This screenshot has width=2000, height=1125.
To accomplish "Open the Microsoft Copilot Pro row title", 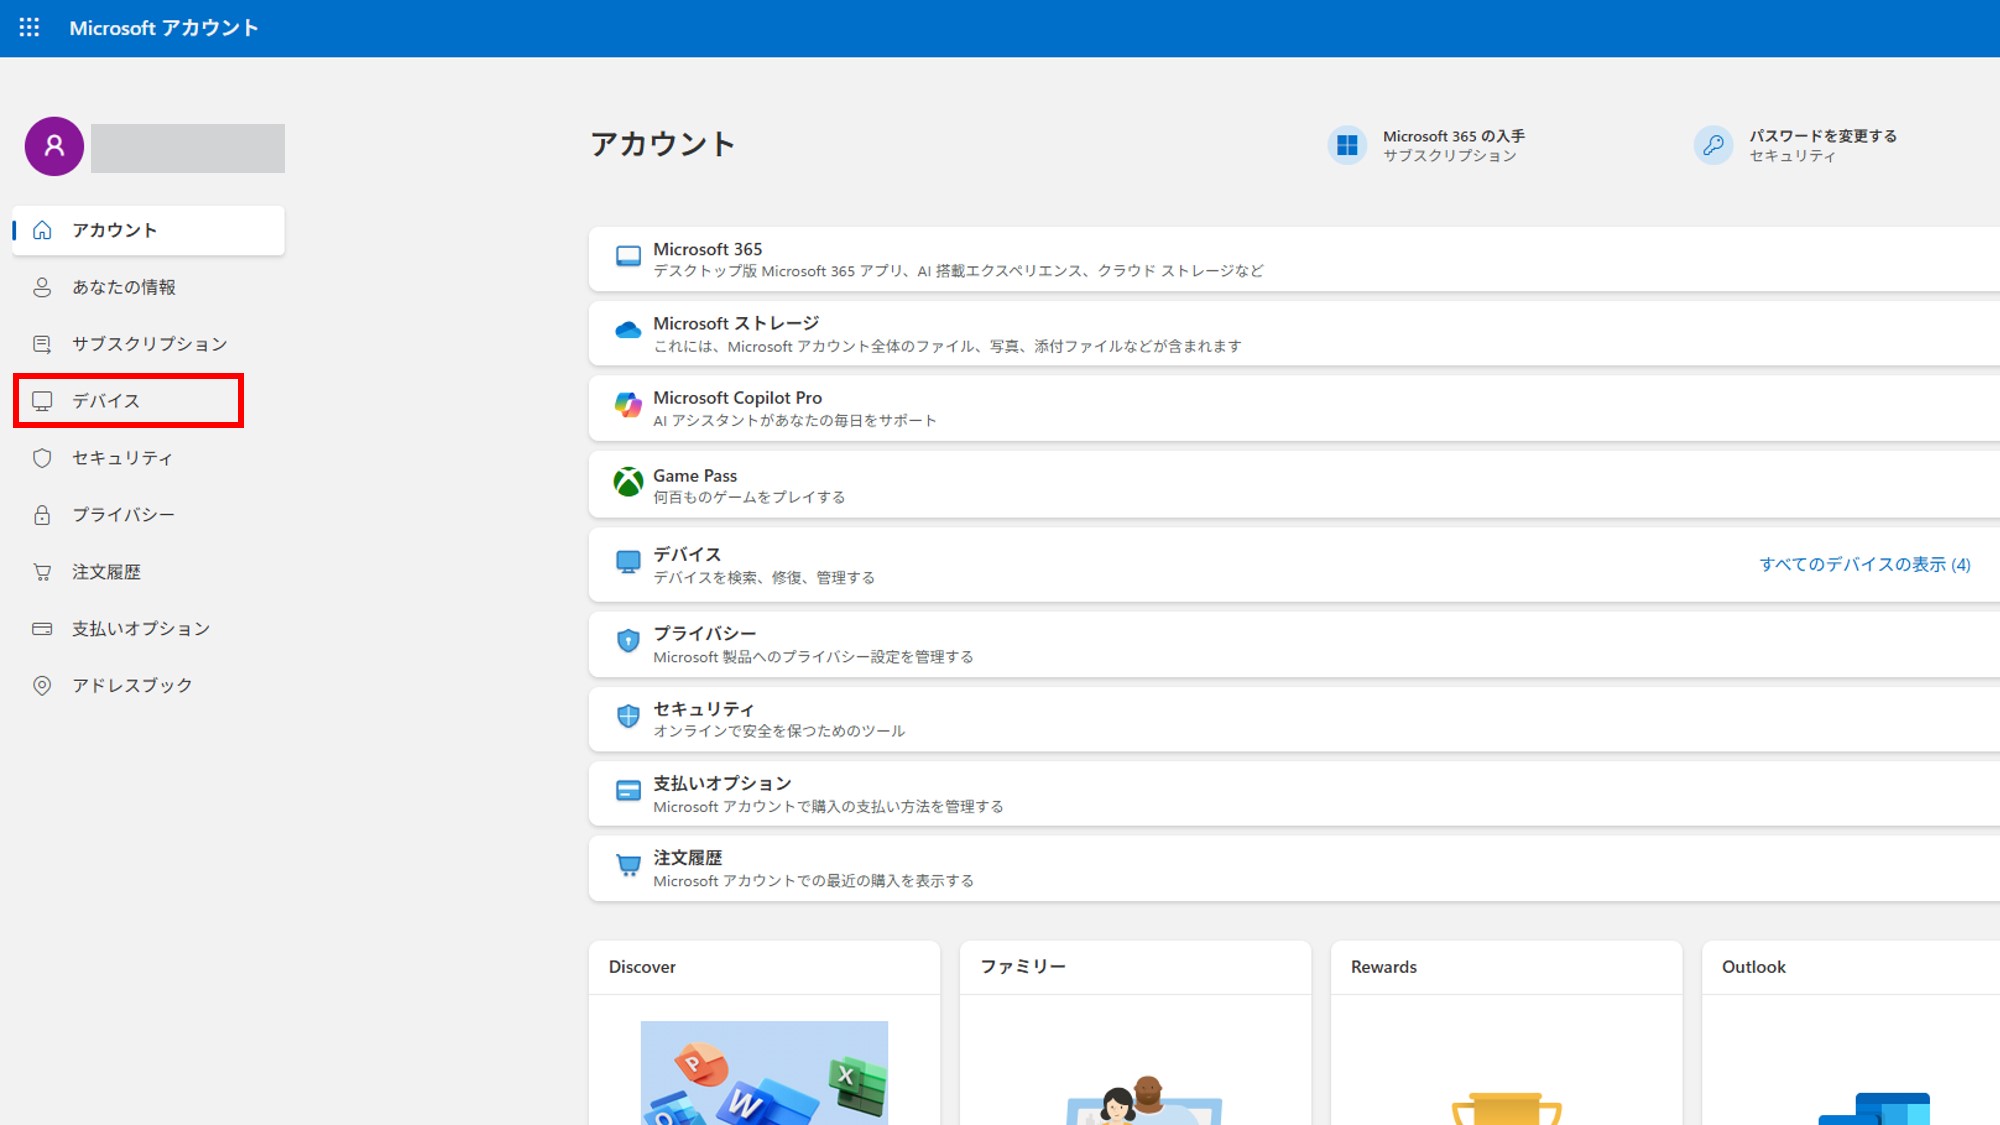I will coord(738,398).
